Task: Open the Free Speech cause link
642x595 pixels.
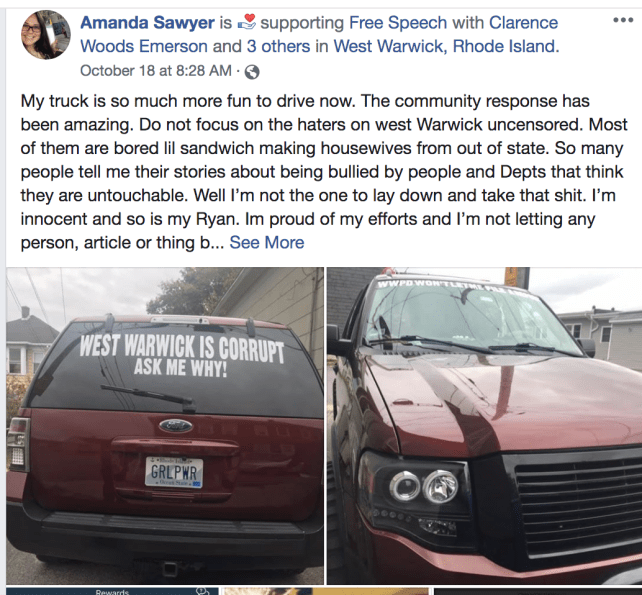Action: (398, 23)
